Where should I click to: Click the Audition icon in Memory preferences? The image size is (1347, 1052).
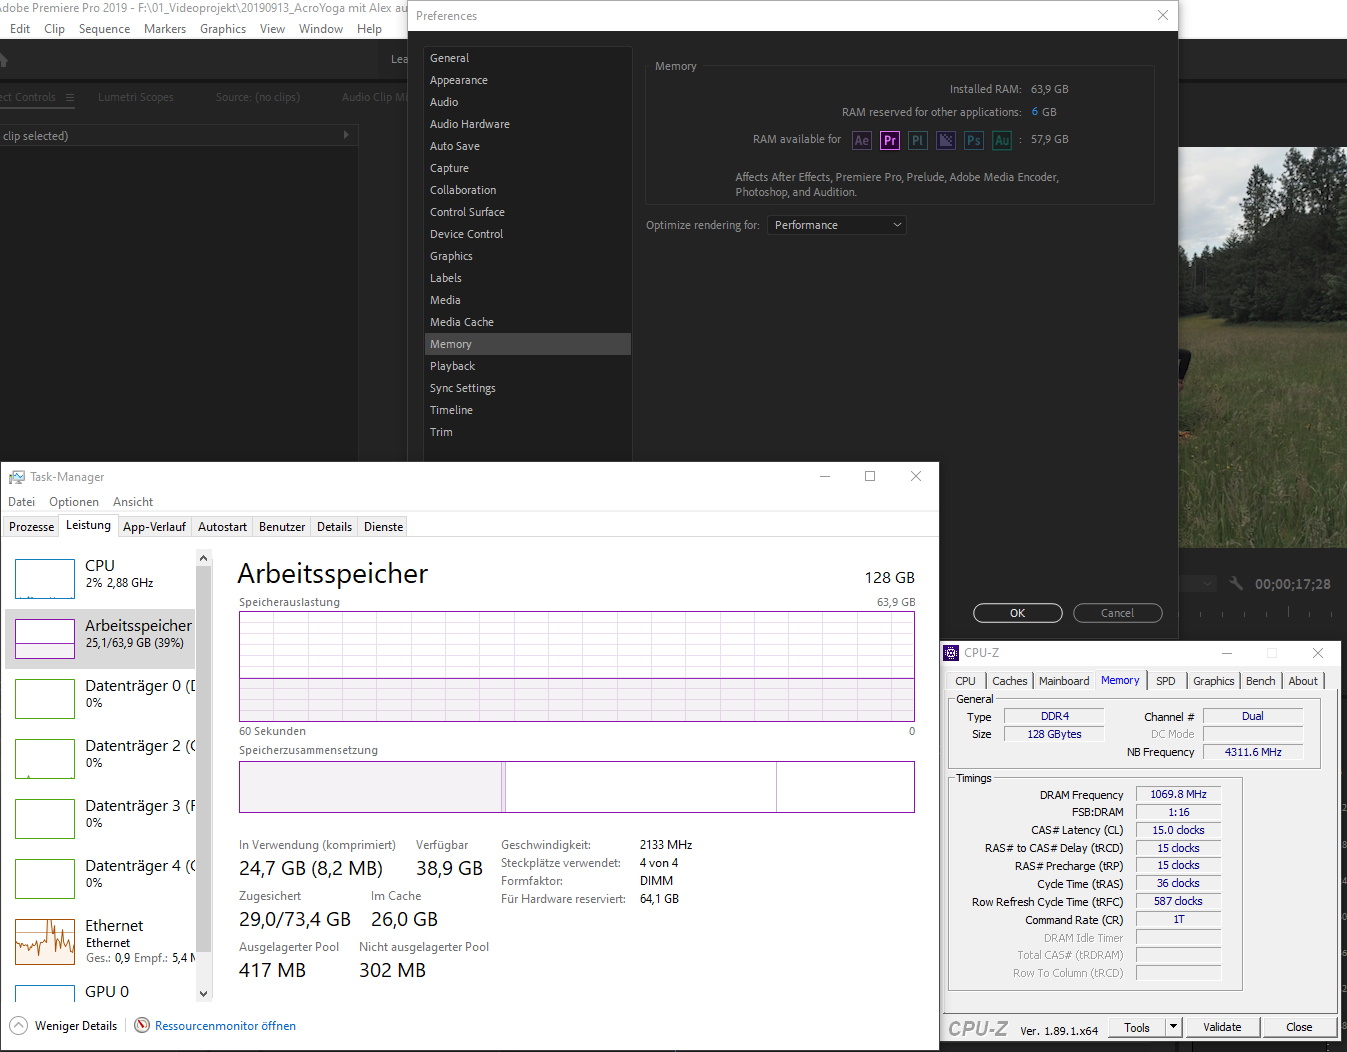(1002, 140)
